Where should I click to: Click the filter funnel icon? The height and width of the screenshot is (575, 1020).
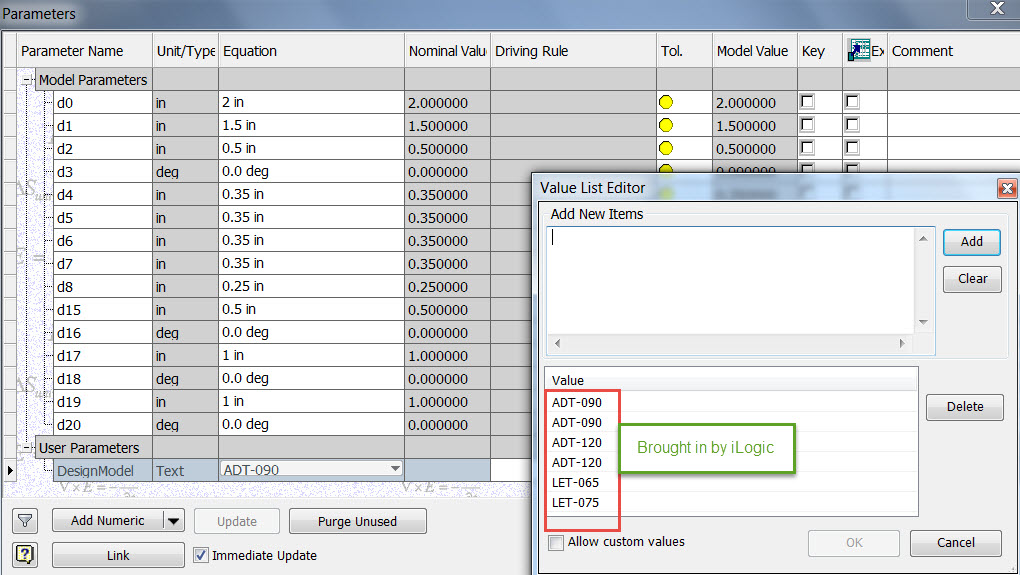click(25, 521)
